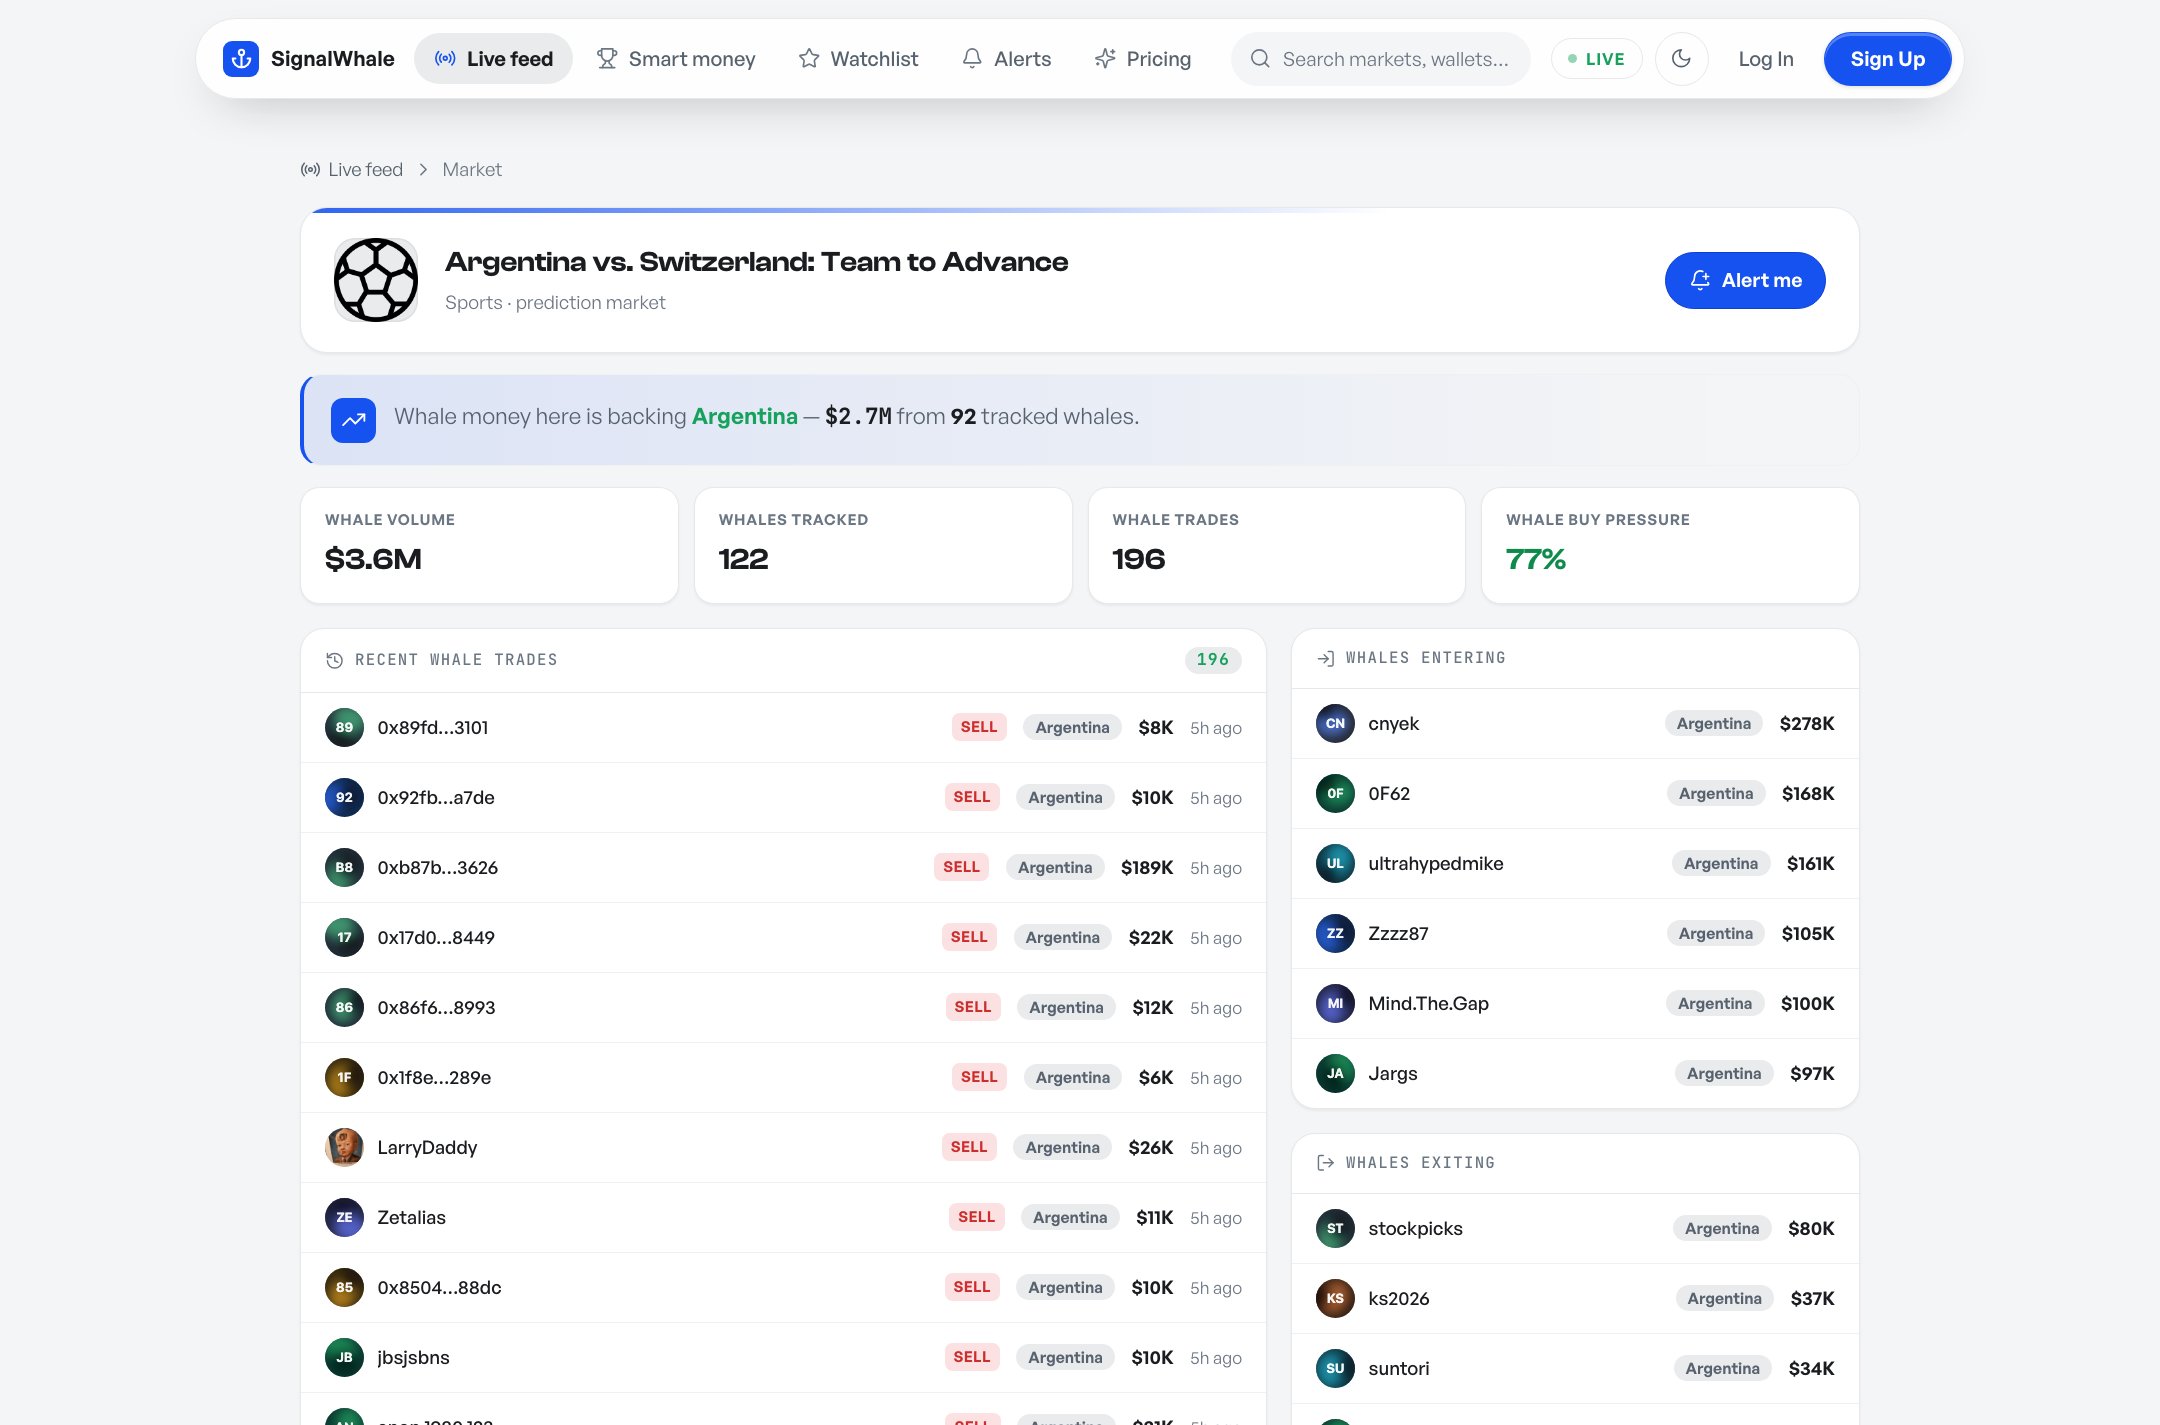
Task: Click the Live feed broadcast icon in navbar
Action: (x=445, y=59)
